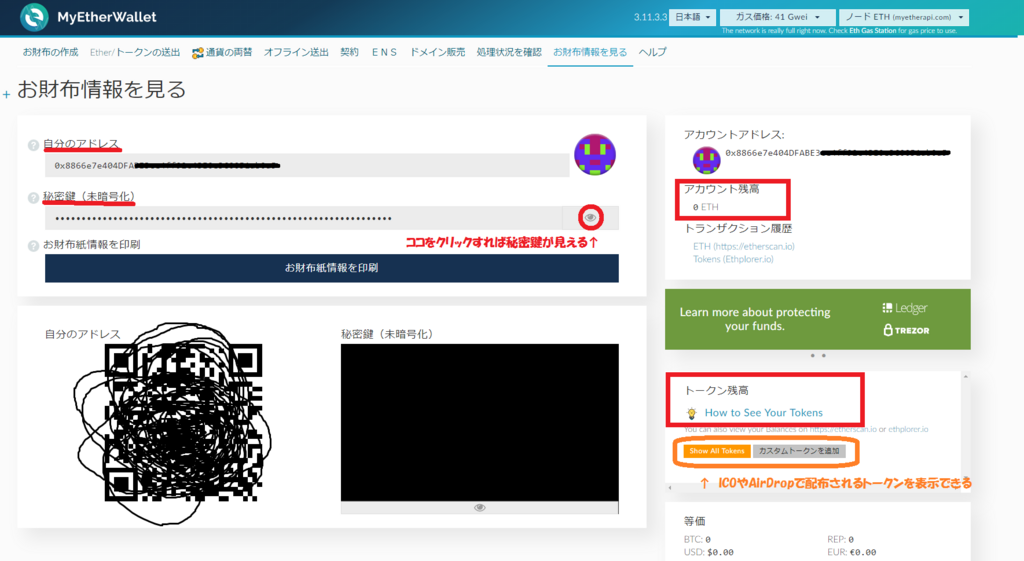Click the MyEtherWallet logo icon
This screenshot has width=1024, height=561.
coord(34,17)
